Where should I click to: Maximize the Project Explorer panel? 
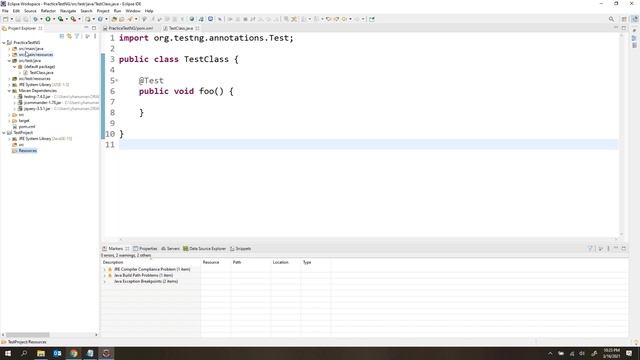[94, 28]
